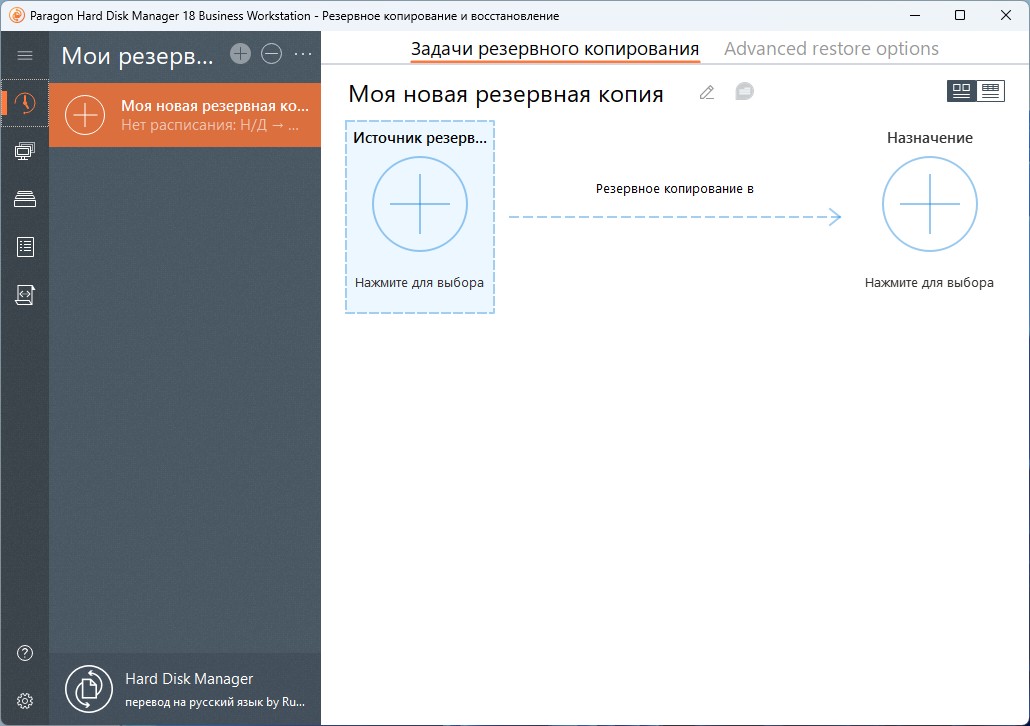1030x726 pixels.
Task: Switch to tile view mode
Action: [962, 91]
